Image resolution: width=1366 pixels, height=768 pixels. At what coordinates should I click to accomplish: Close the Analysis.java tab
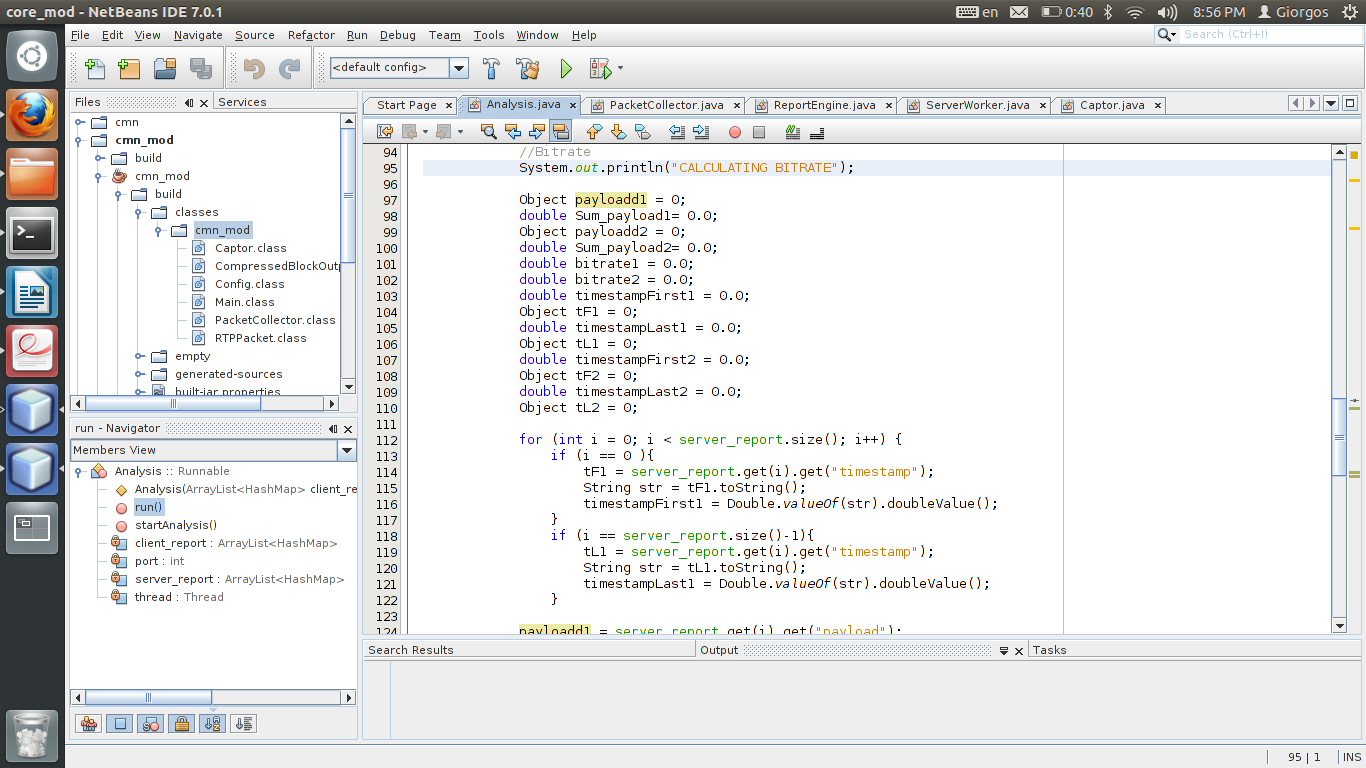(572, 104)
